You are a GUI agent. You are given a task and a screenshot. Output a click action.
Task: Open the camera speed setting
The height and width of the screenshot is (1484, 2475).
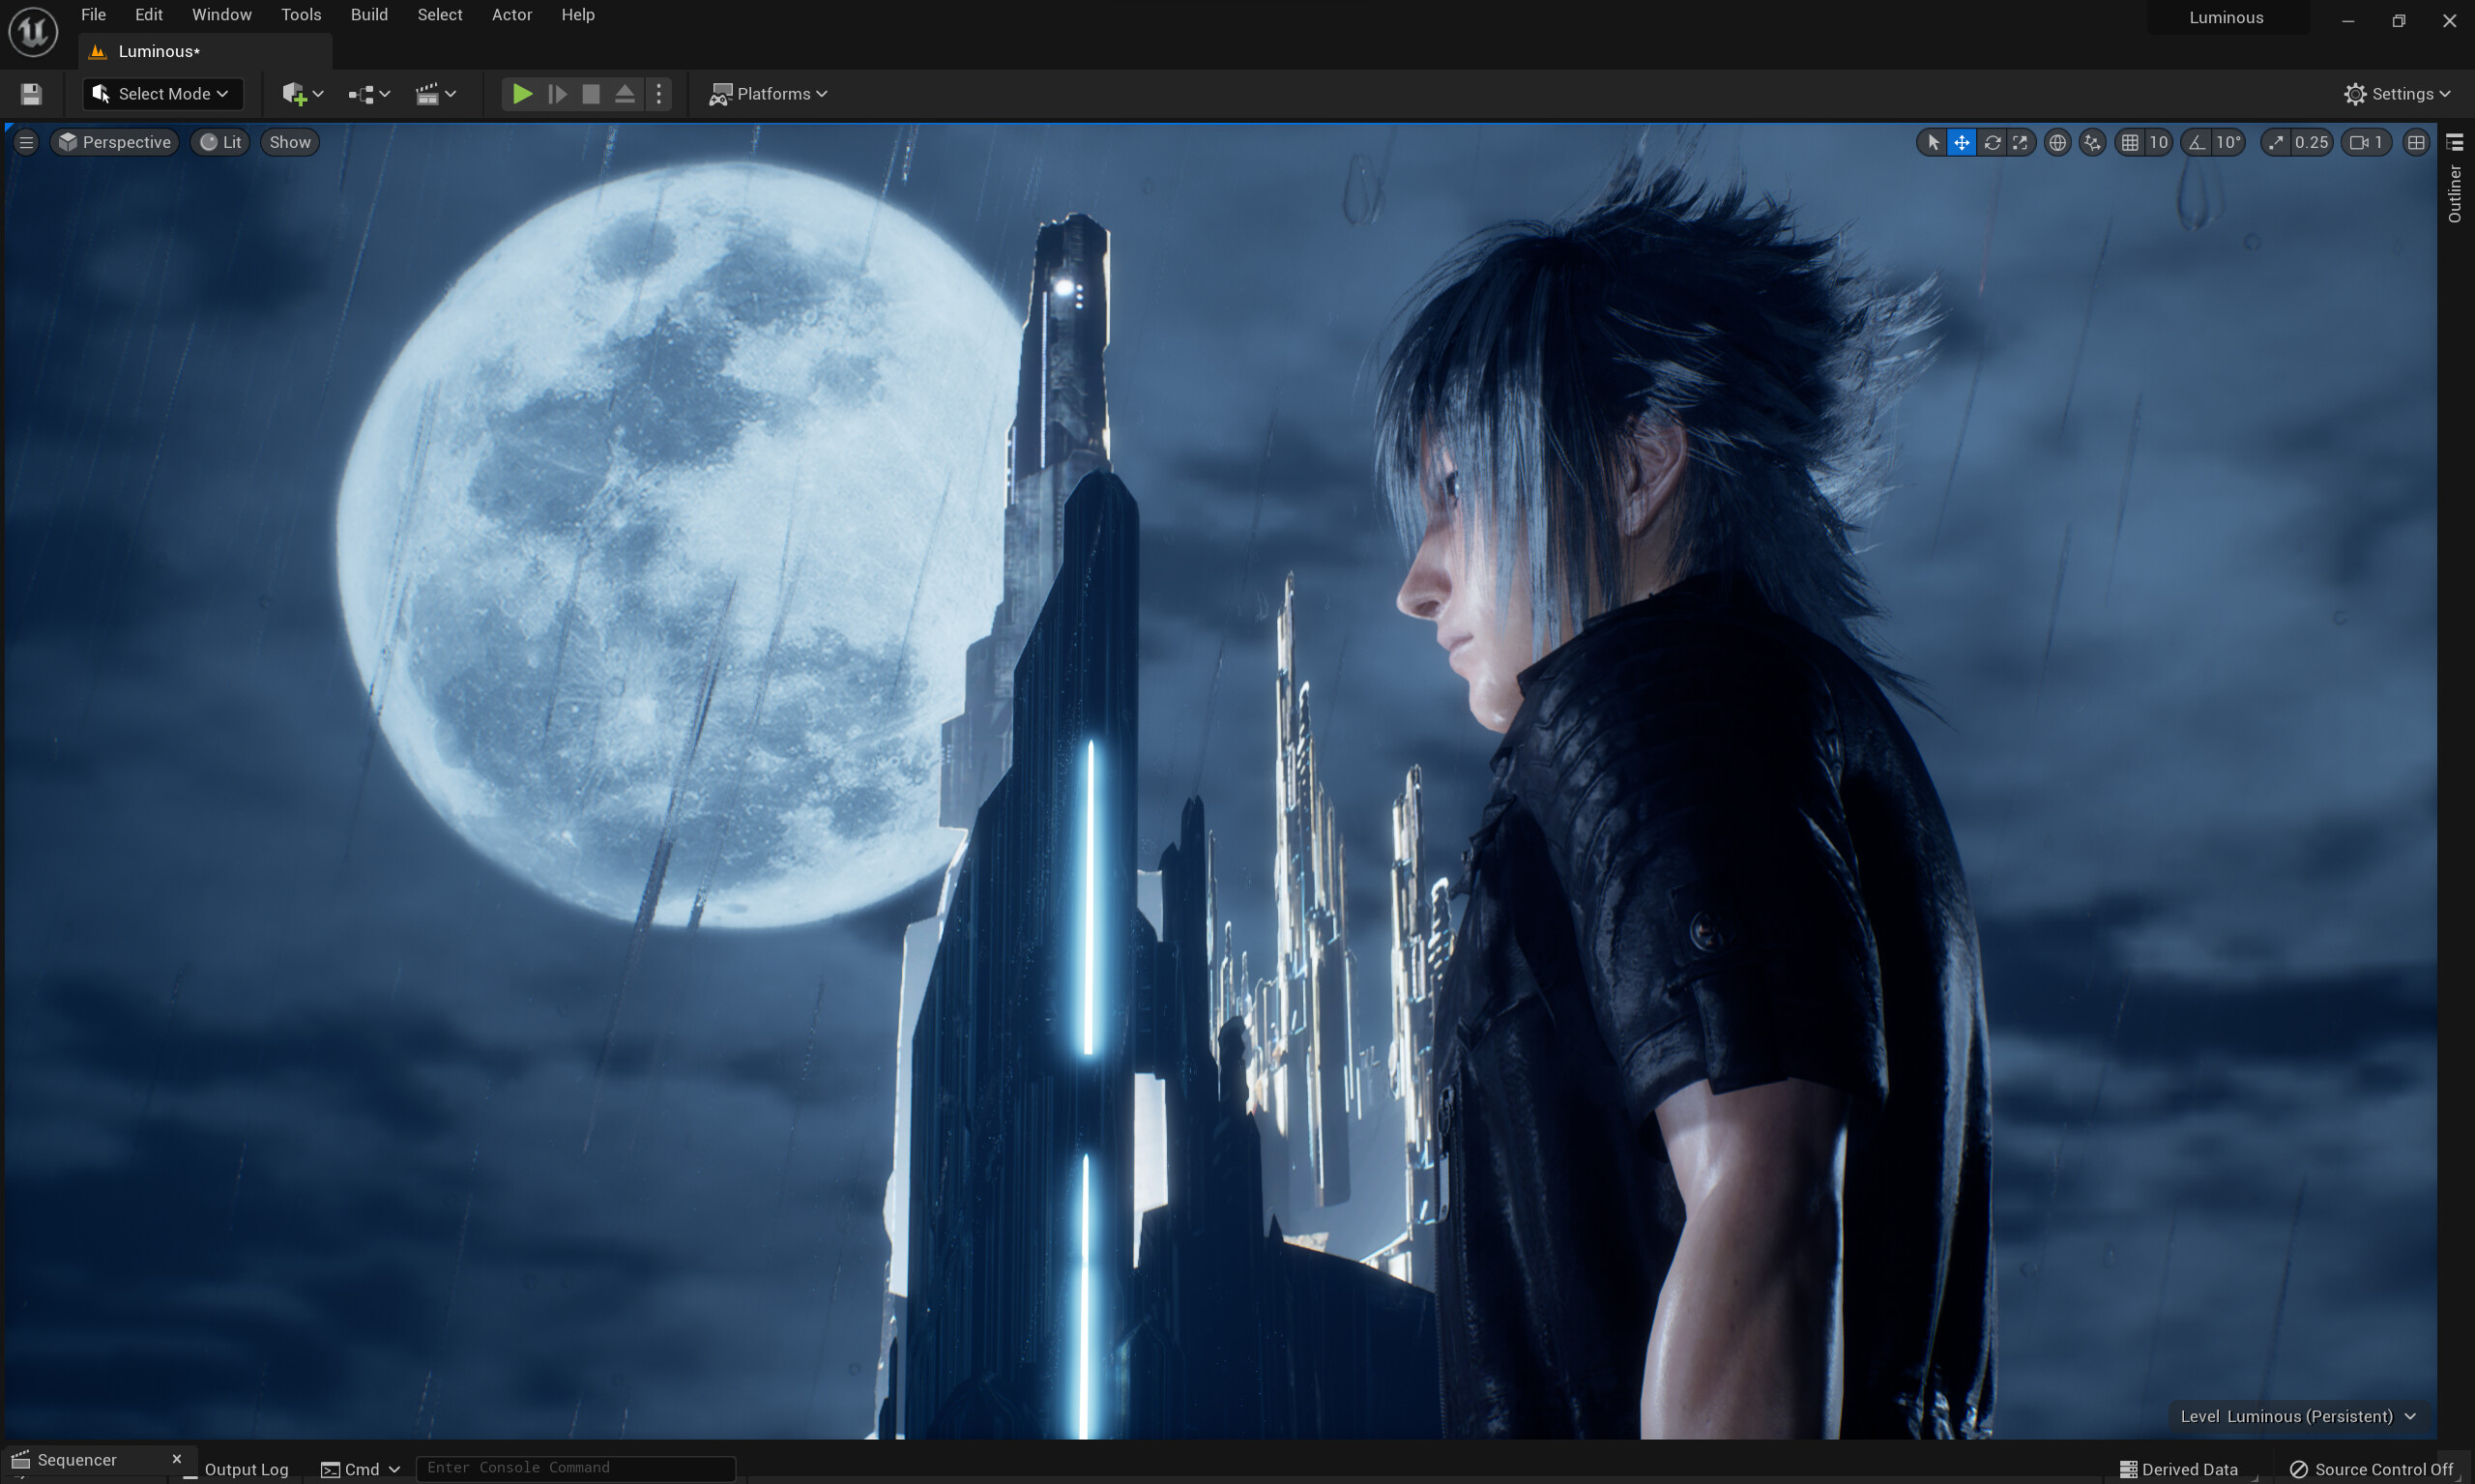click(x=2366, y=142)
